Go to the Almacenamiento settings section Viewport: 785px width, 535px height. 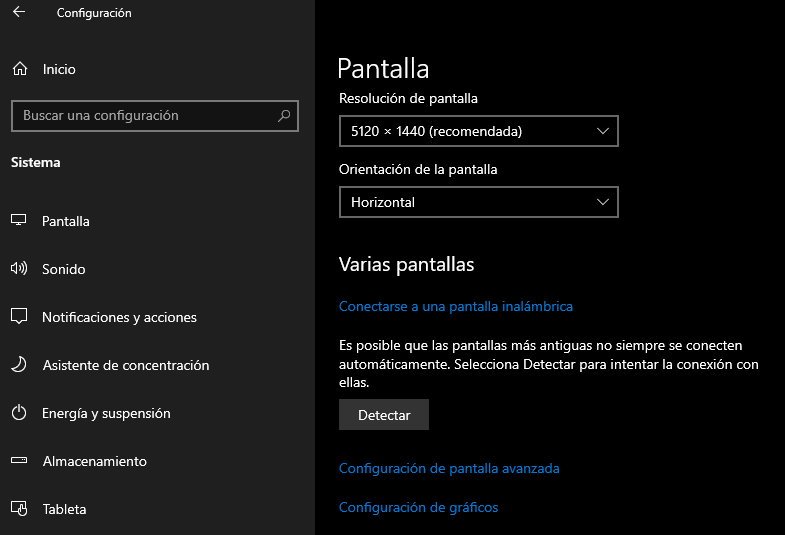[94, 461]
